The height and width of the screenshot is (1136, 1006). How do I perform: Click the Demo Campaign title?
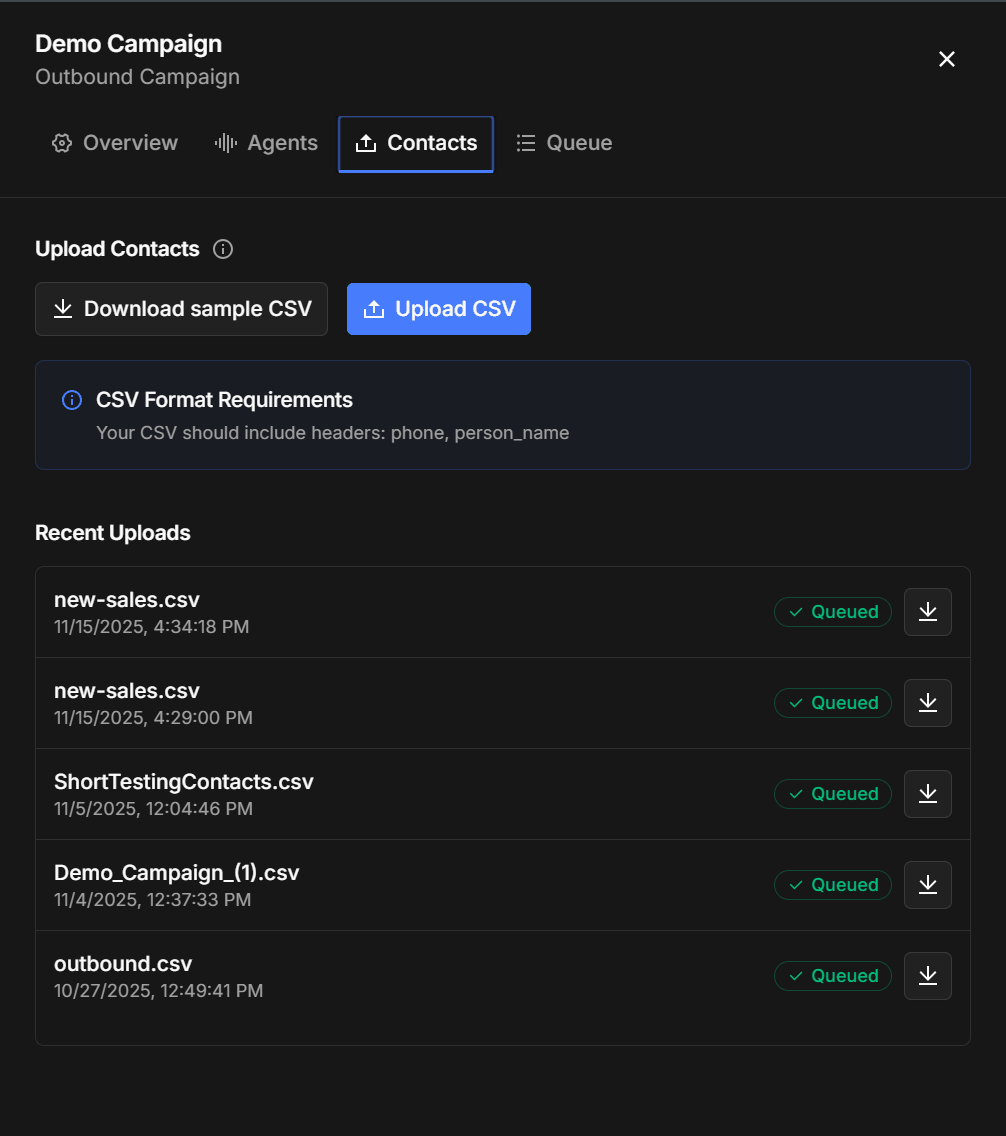129,44
